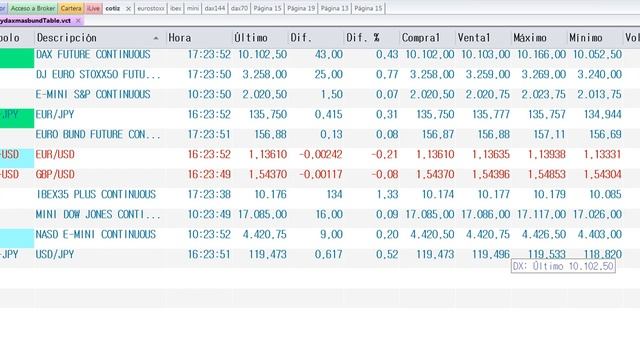Click GBP/USD Venta1 value 1,54396
This screenshot has width=640, height=360.
point(491,174)
